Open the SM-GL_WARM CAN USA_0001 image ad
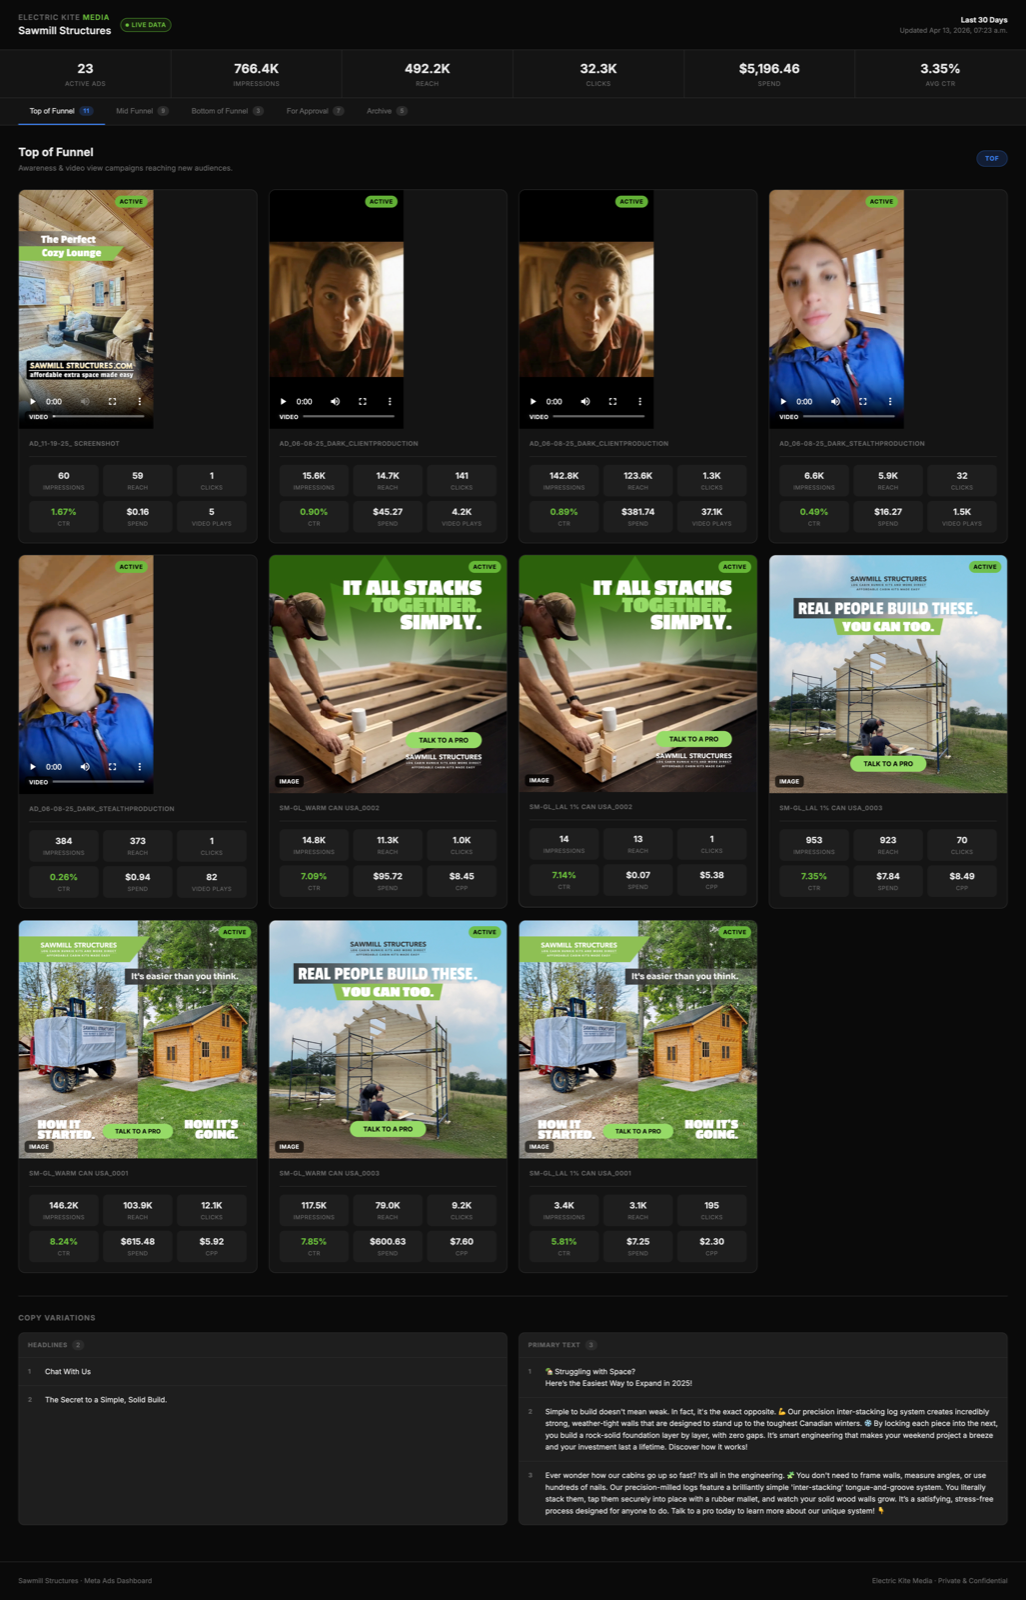The width and height of the screenshot is (1026, 1600). pos(138,1039)
